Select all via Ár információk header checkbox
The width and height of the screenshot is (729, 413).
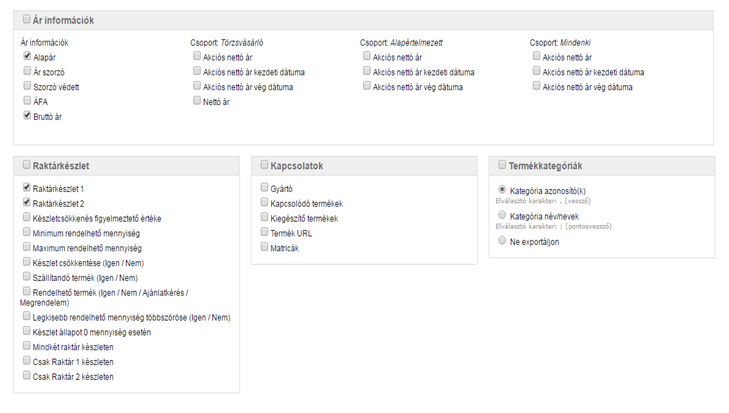[27, 19]
